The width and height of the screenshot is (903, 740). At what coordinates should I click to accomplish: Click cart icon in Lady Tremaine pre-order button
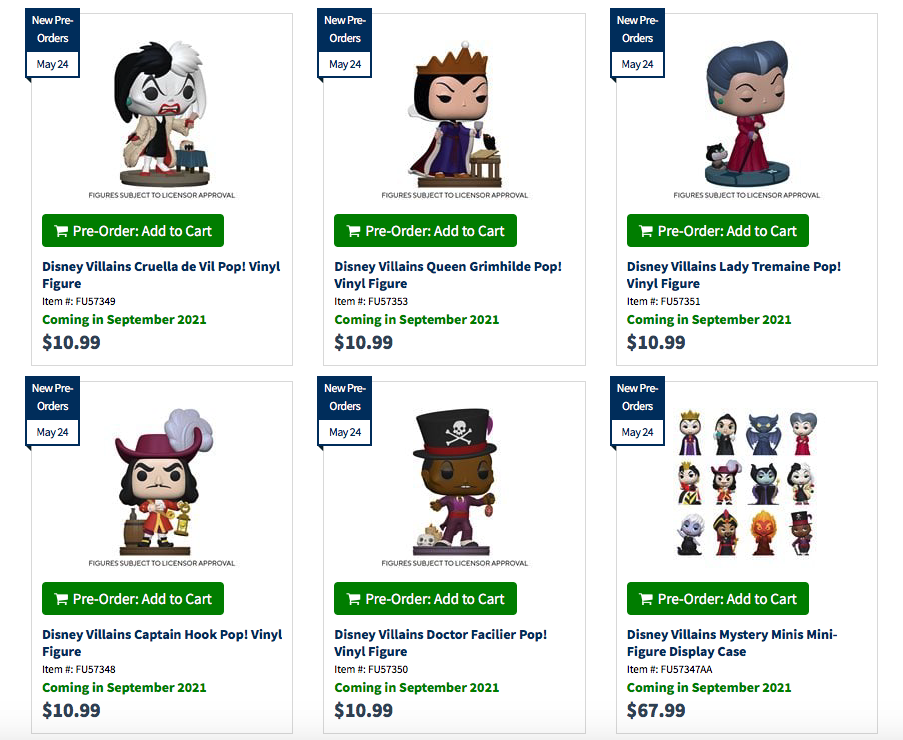[x=646, y=231]
